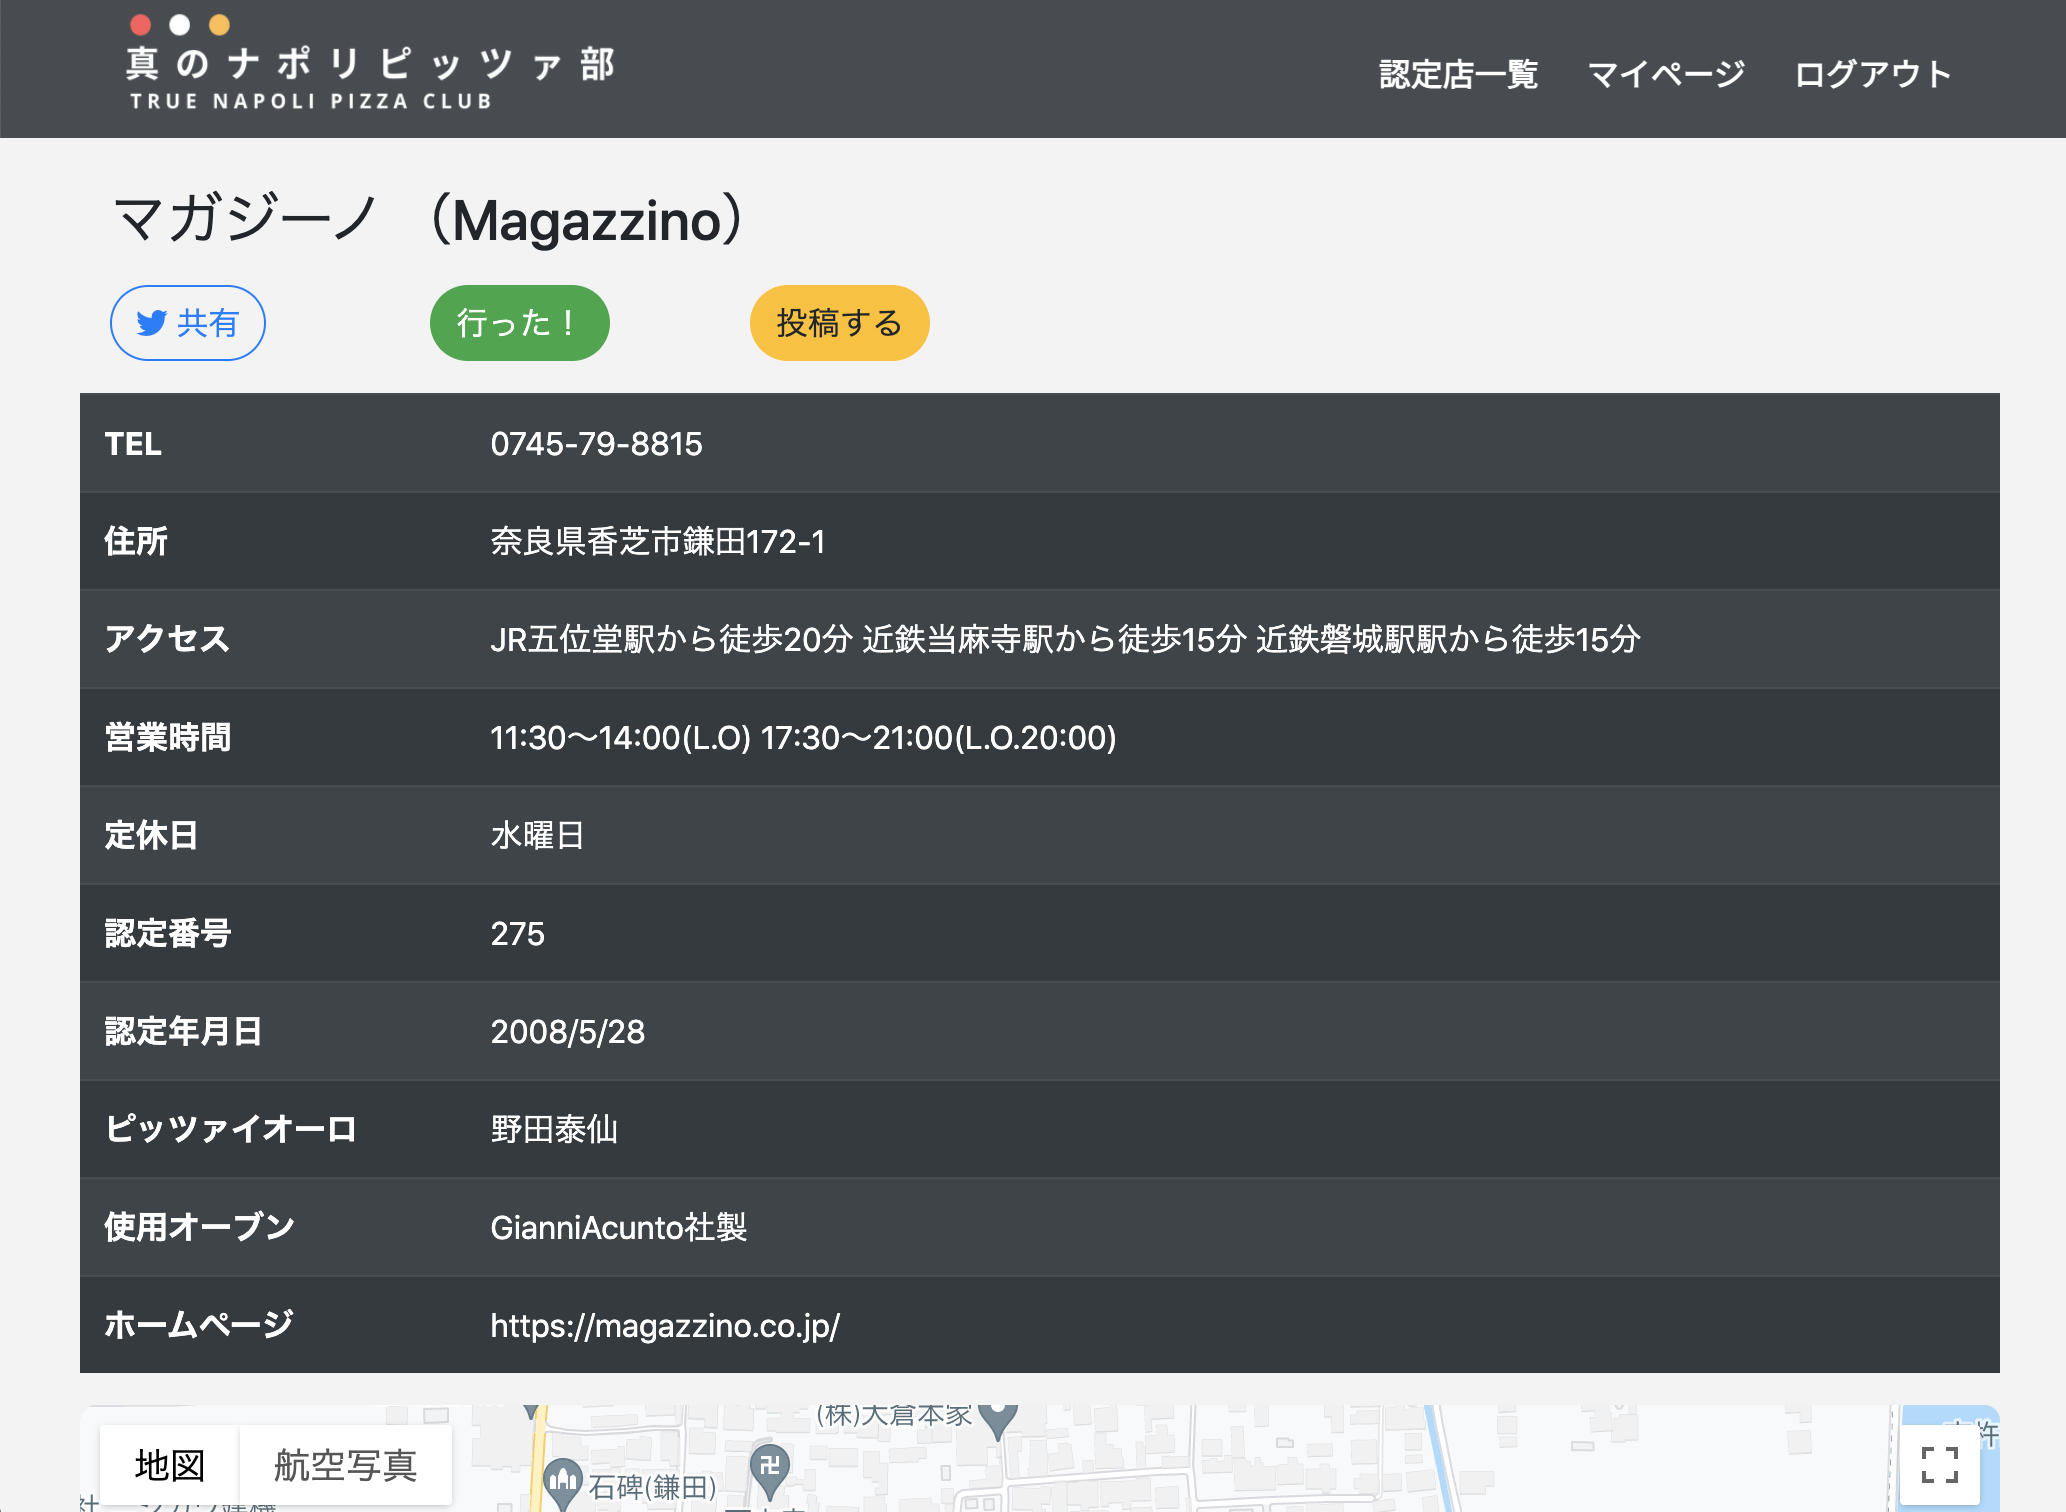
Task: Click the white dot in logo
Action: (180, 24)
